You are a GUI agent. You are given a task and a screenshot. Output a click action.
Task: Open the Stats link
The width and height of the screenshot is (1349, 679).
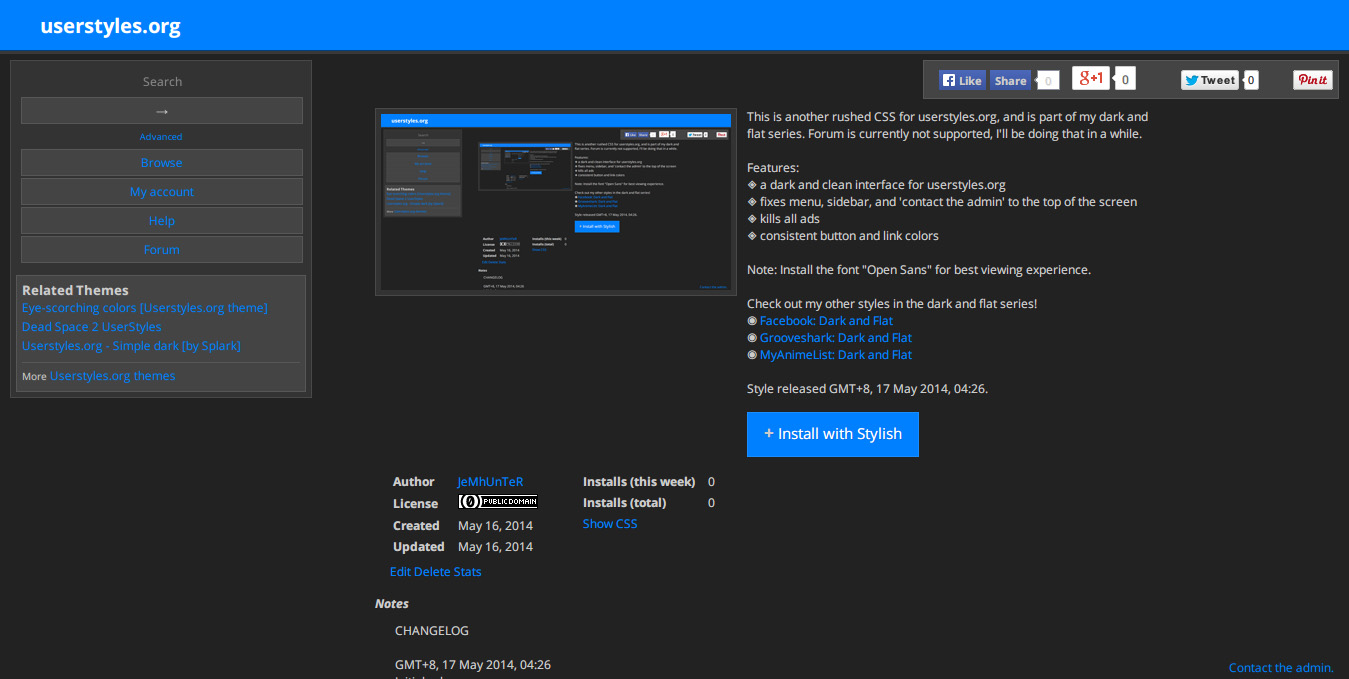pyautogui.click(x=468, y=572)
